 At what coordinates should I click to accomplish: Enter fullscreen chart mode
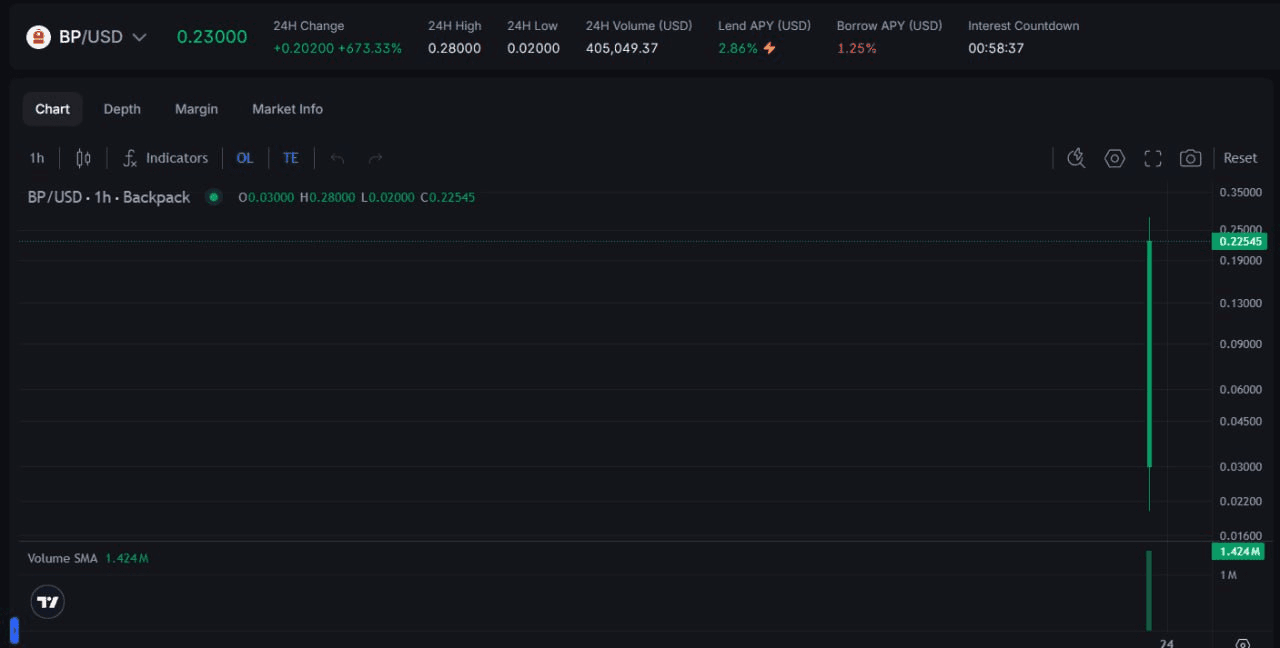tap(1153, 158)
